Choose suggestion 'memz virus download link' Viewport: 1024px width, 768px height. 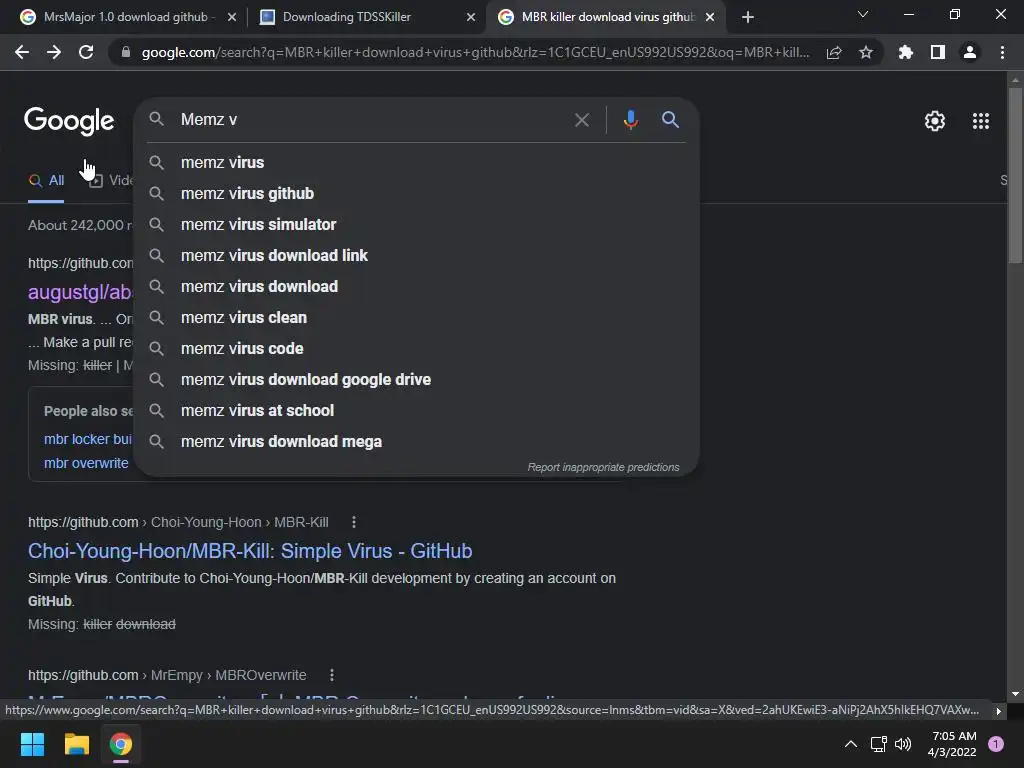(417, 255)
